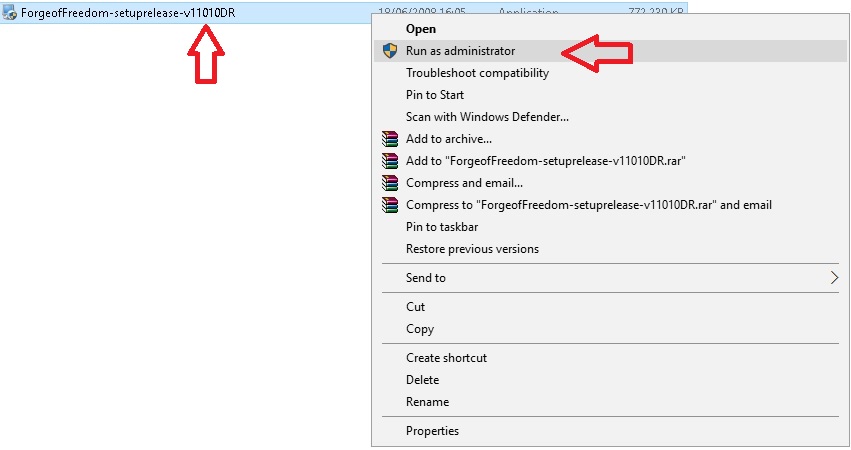
Task: Click Delete in the context menu
Action: click(x=423, y=380)
